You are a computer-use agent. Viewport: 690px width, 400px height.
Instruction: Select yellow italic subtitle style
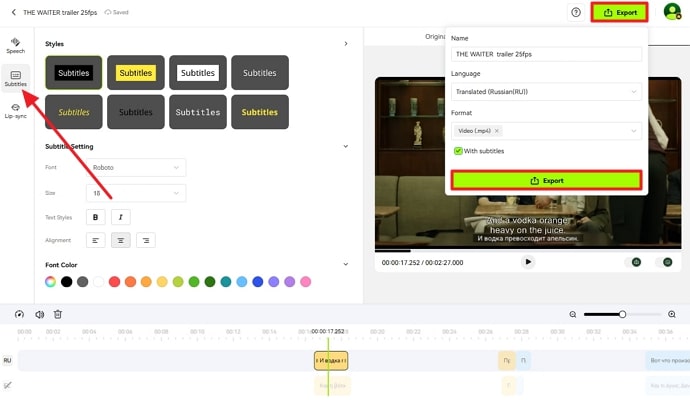click(73, 112)
